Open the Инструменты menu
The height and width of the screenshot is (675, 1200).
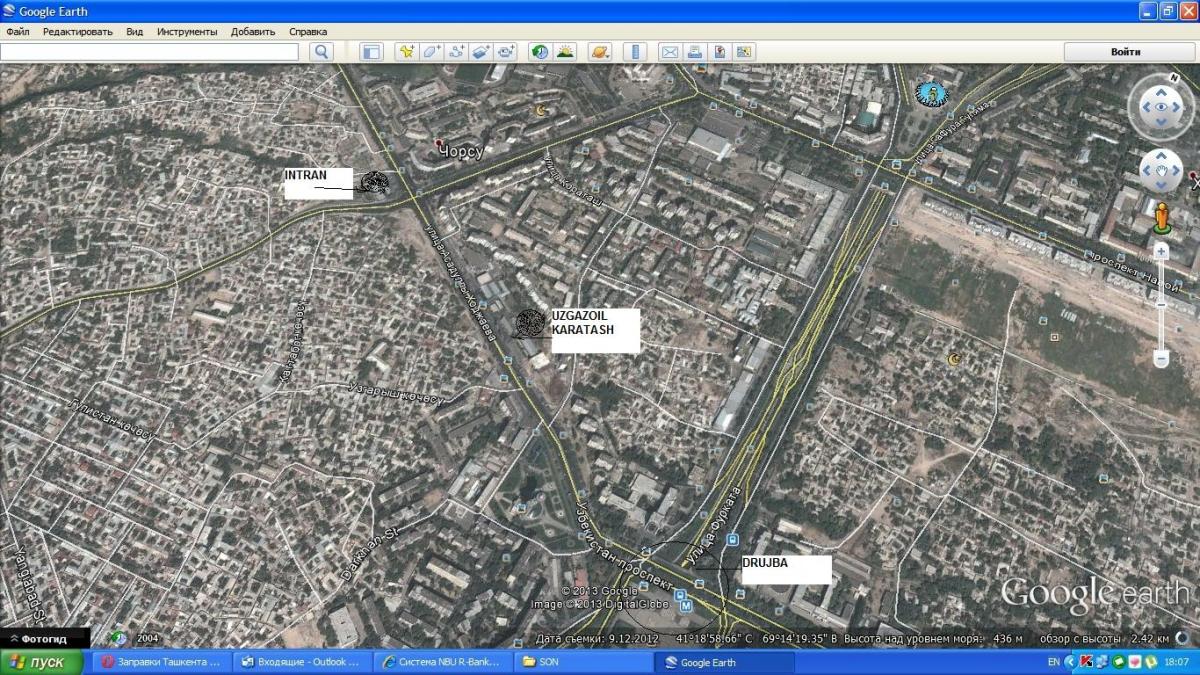click(186, 32)
